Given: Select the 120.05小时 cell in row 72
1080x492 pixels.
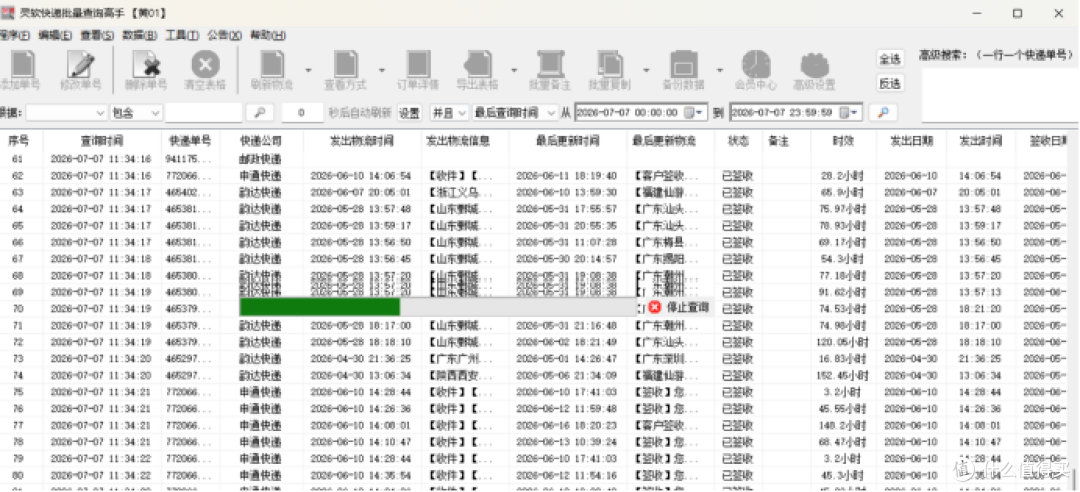Looking at the screenshot, I should click(843, 342).
